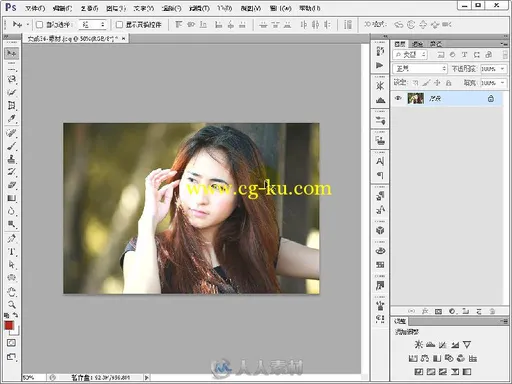Screen dimensions: 512x384
Task: Add a Gradient Map adjustment
Action: pos(467,372)
